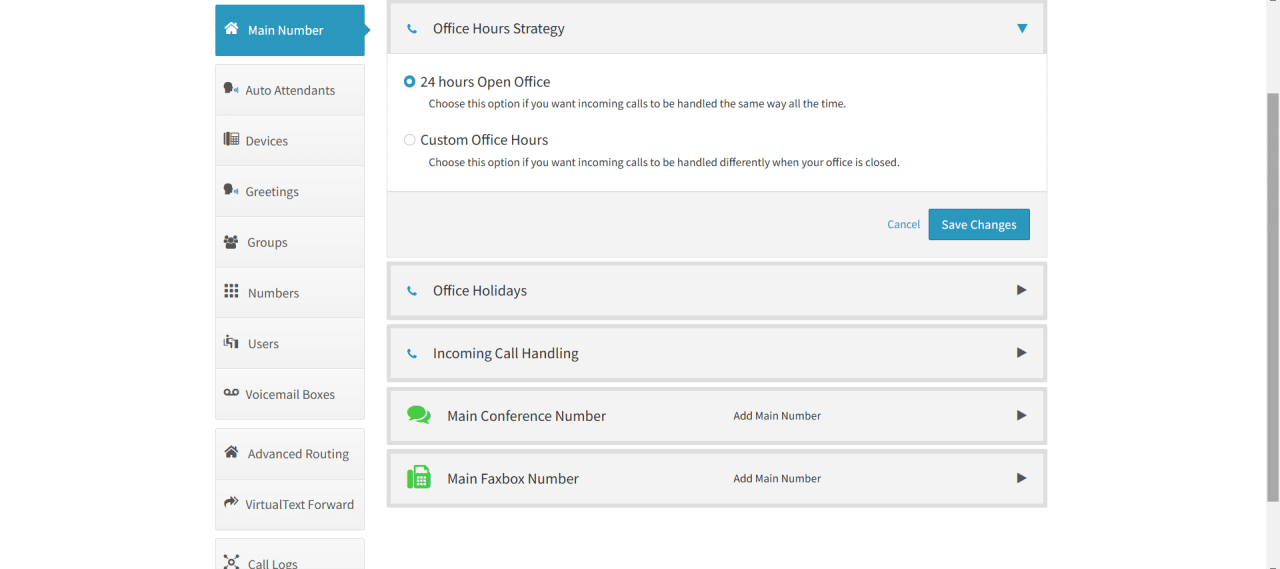Open the Main Number sidebar tab
The width and height of the screenshot is (1280, 569).
(290, 30)
